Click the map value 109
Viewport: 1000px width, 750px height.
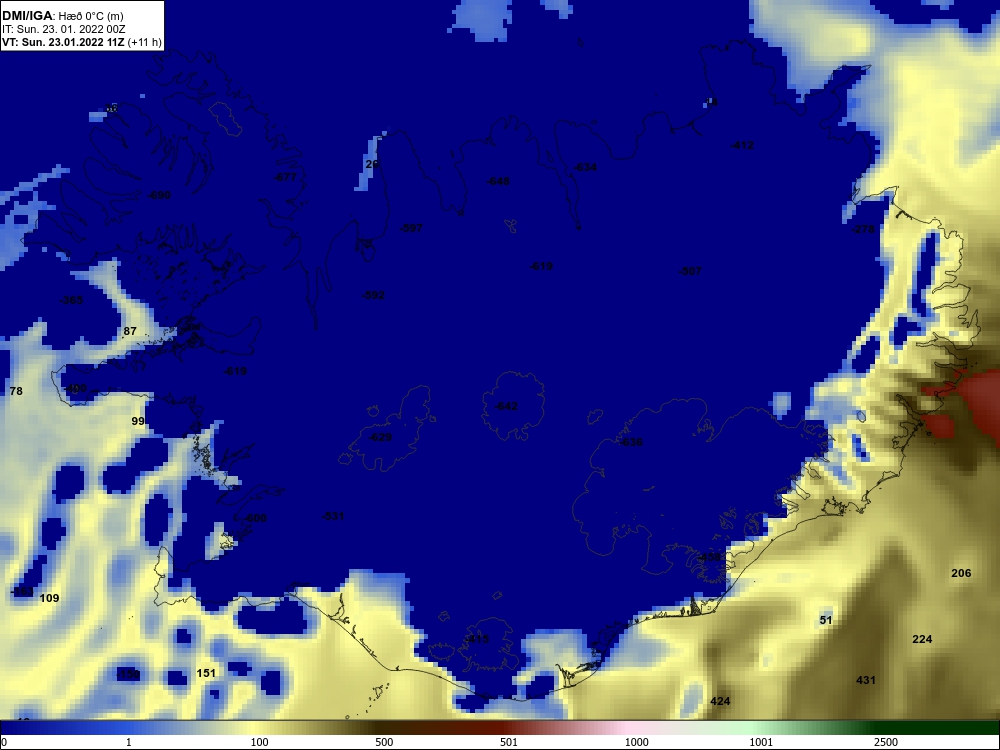[x=49, y=598]
